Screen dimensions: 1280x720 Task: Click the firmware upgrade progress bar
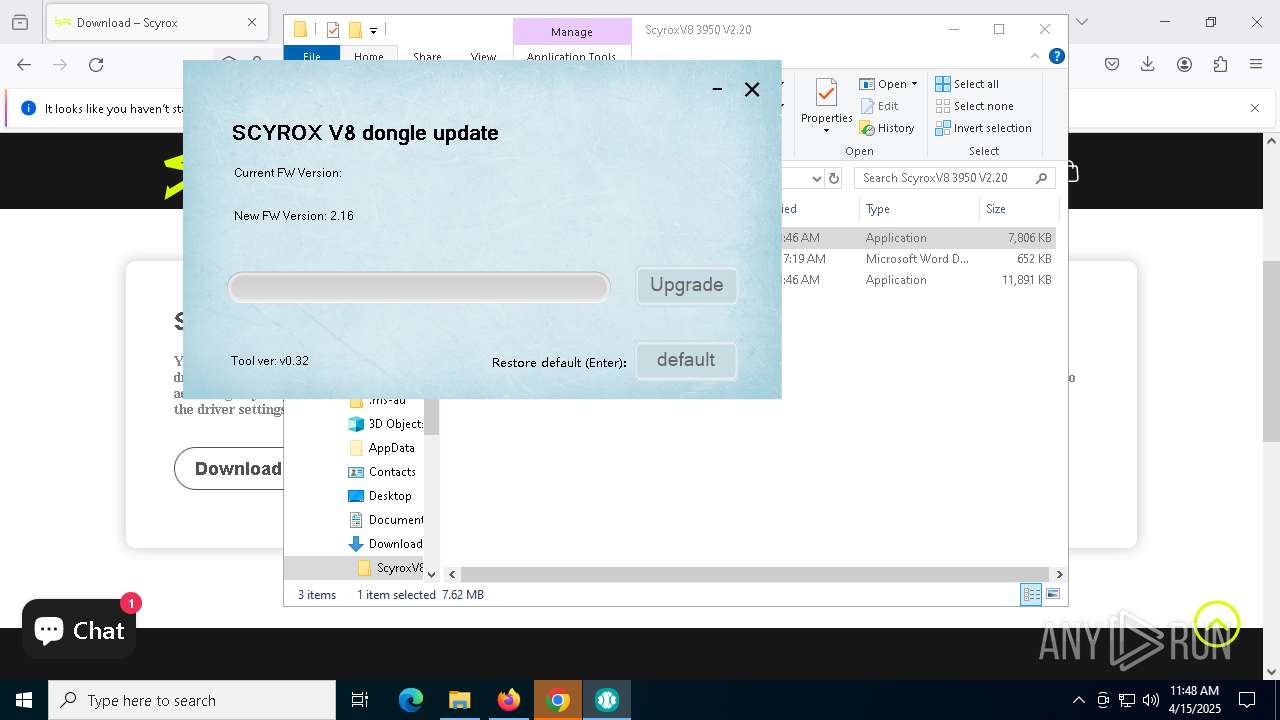pos(419,287)
